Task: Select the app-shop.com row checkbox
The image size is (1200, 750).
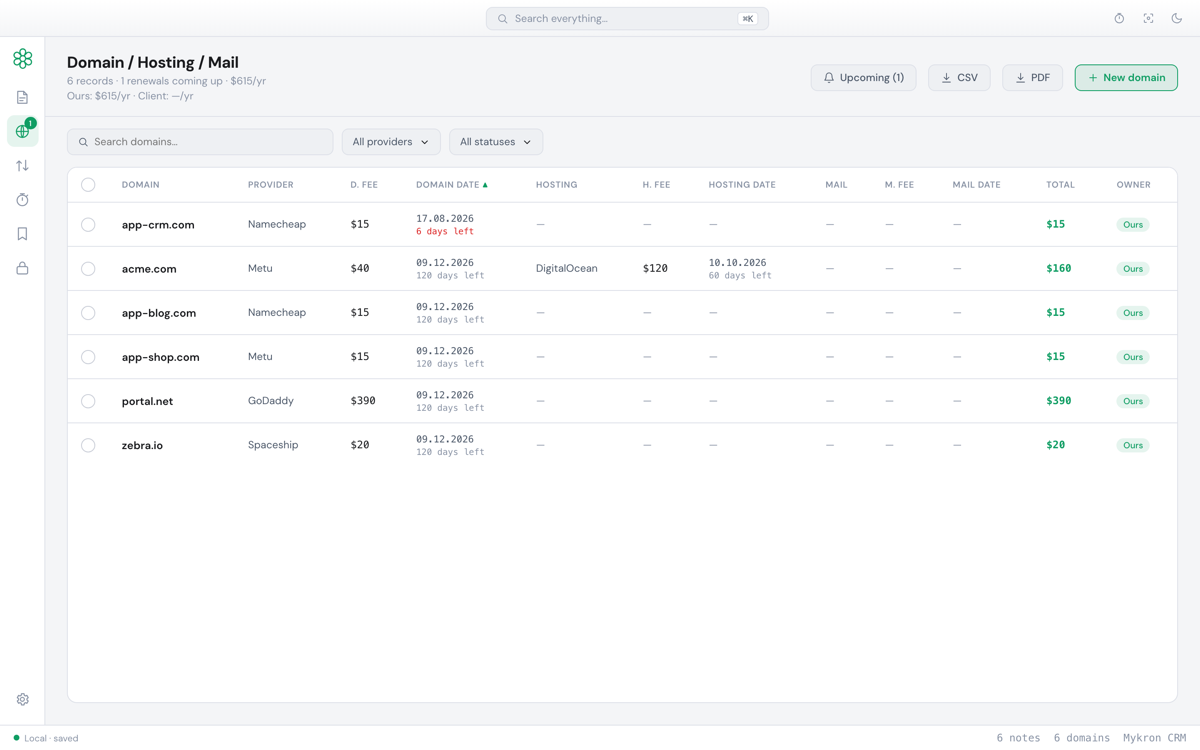Action: [x=88, y=357]
